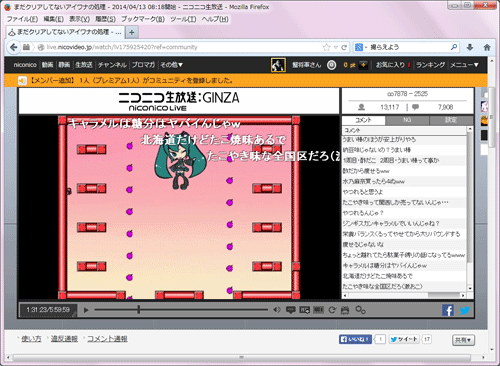Open the チャンネル link in the header
This screenshot has height=366, width=500.
click(x=112, y=65)
